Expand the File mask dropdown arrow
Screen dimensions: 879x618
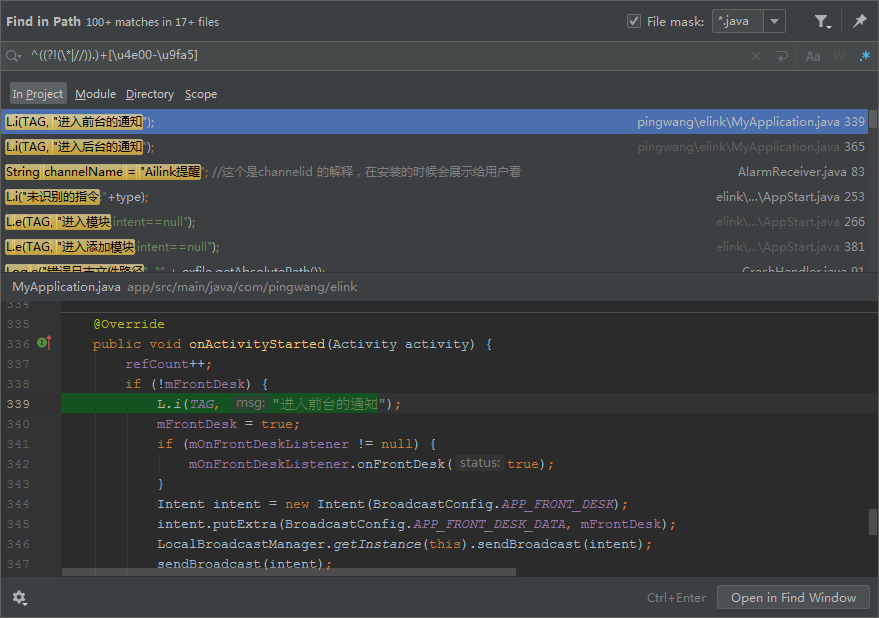(x=776, y=21)
